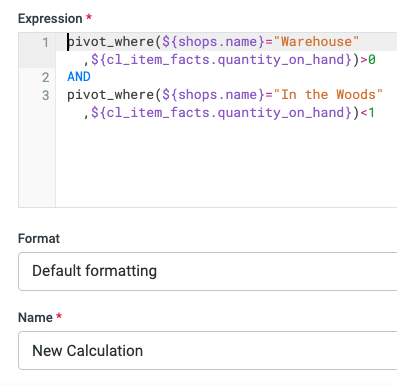The width and height of the screenshot is (397, 385).
Task: Select line number 1 in the gutter
Action: [46, 42]
